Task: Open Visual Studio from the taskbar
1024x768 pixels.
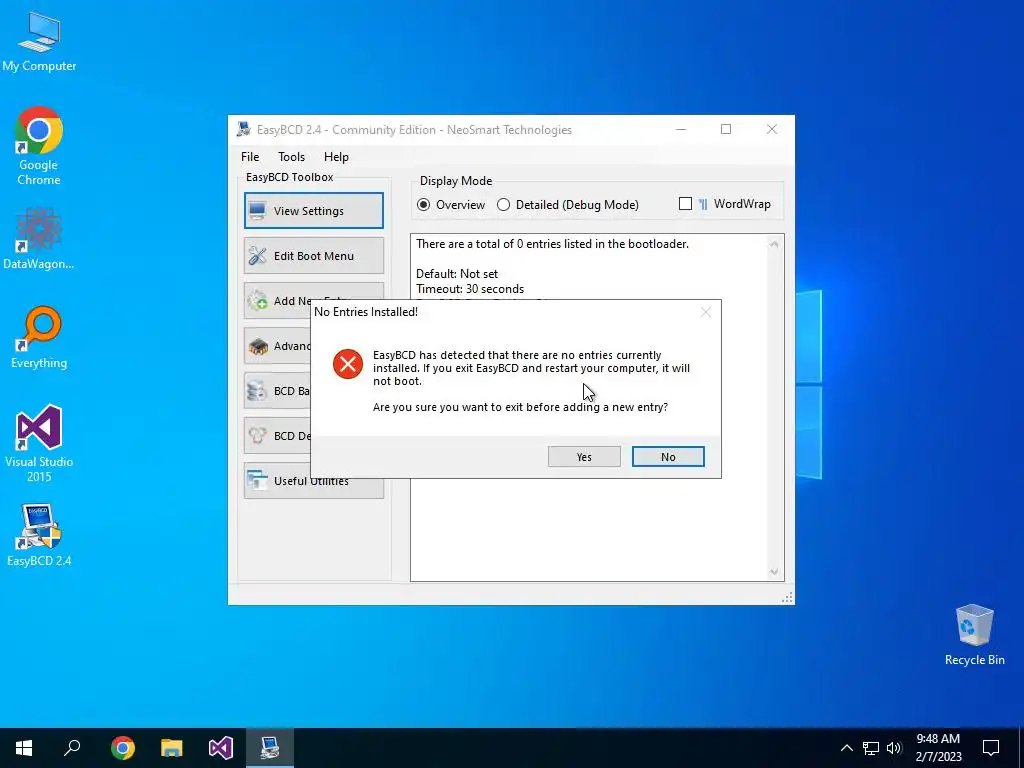Action: (221, 748)
